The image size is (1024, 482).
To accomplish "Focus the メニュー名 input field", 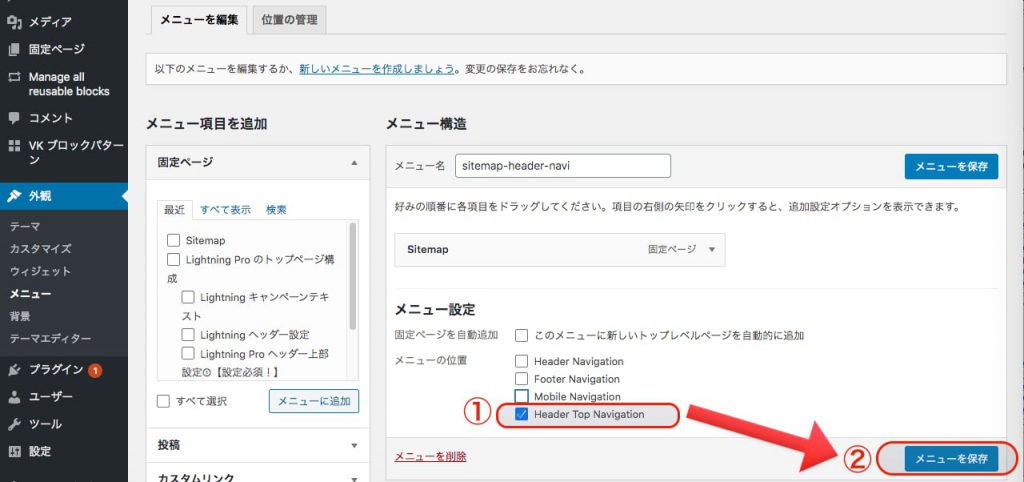I will (563, 166).
